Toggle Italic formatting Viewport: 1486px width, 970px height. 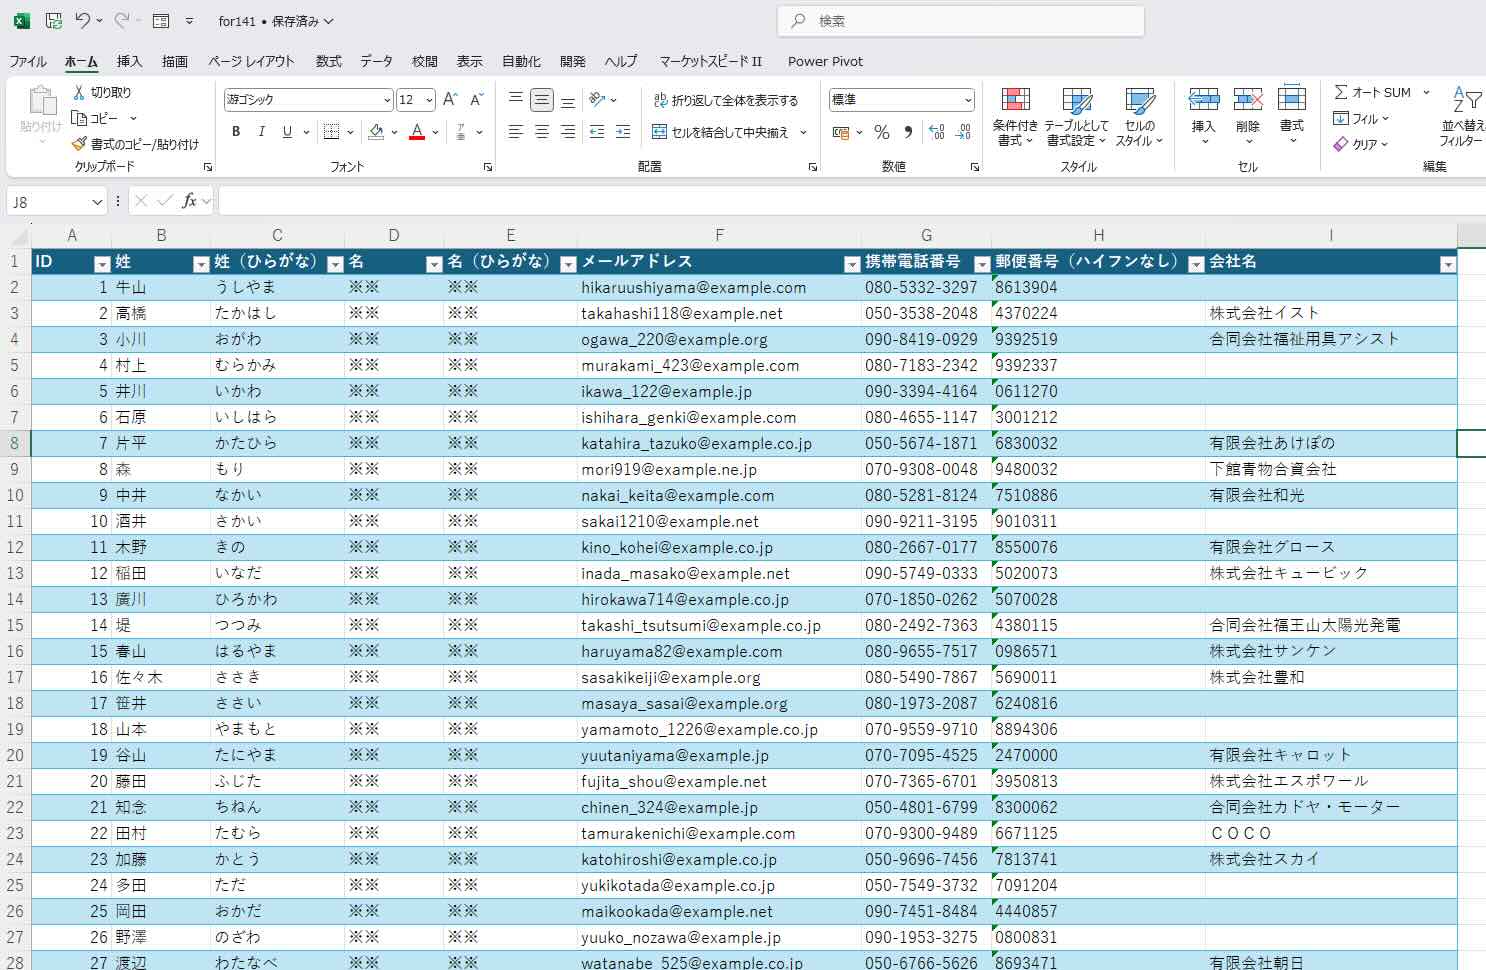coord(262,132)
